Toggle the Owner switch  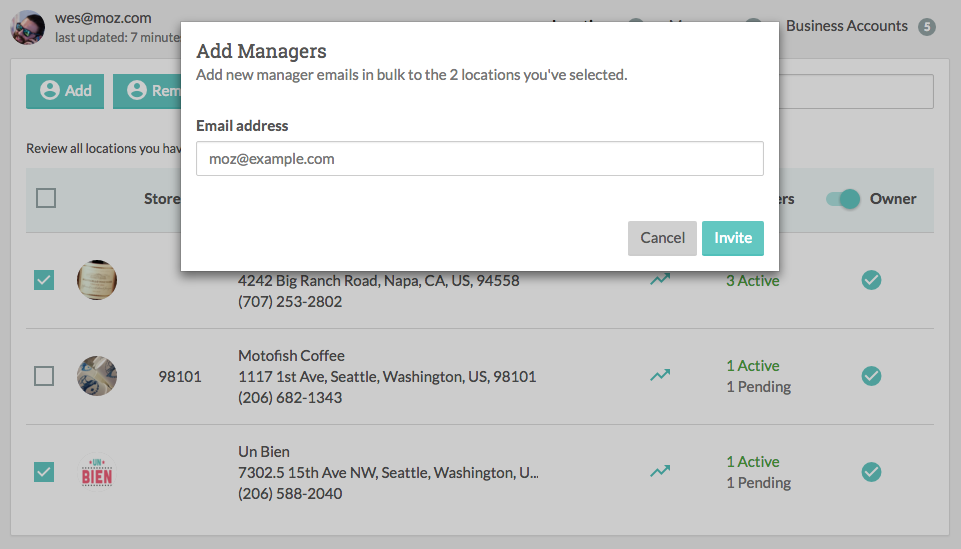click(x=843, y=199)
